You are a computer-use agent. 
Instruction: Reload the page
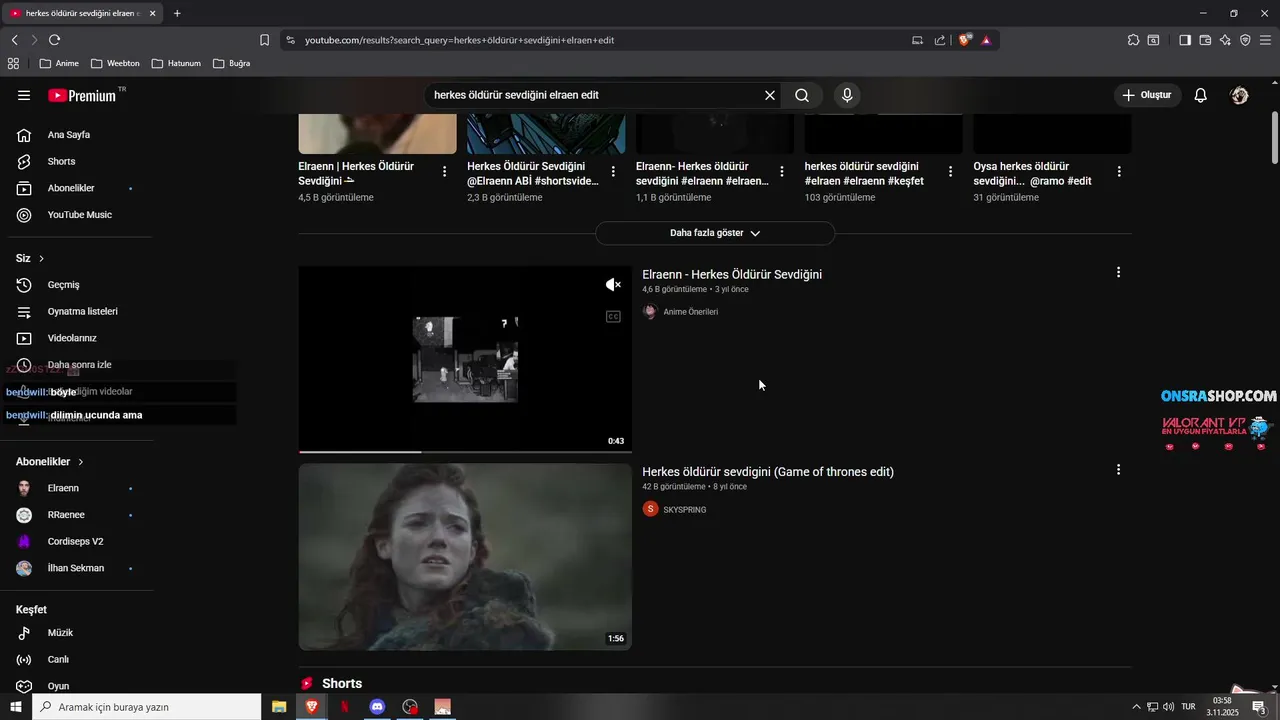54,40
